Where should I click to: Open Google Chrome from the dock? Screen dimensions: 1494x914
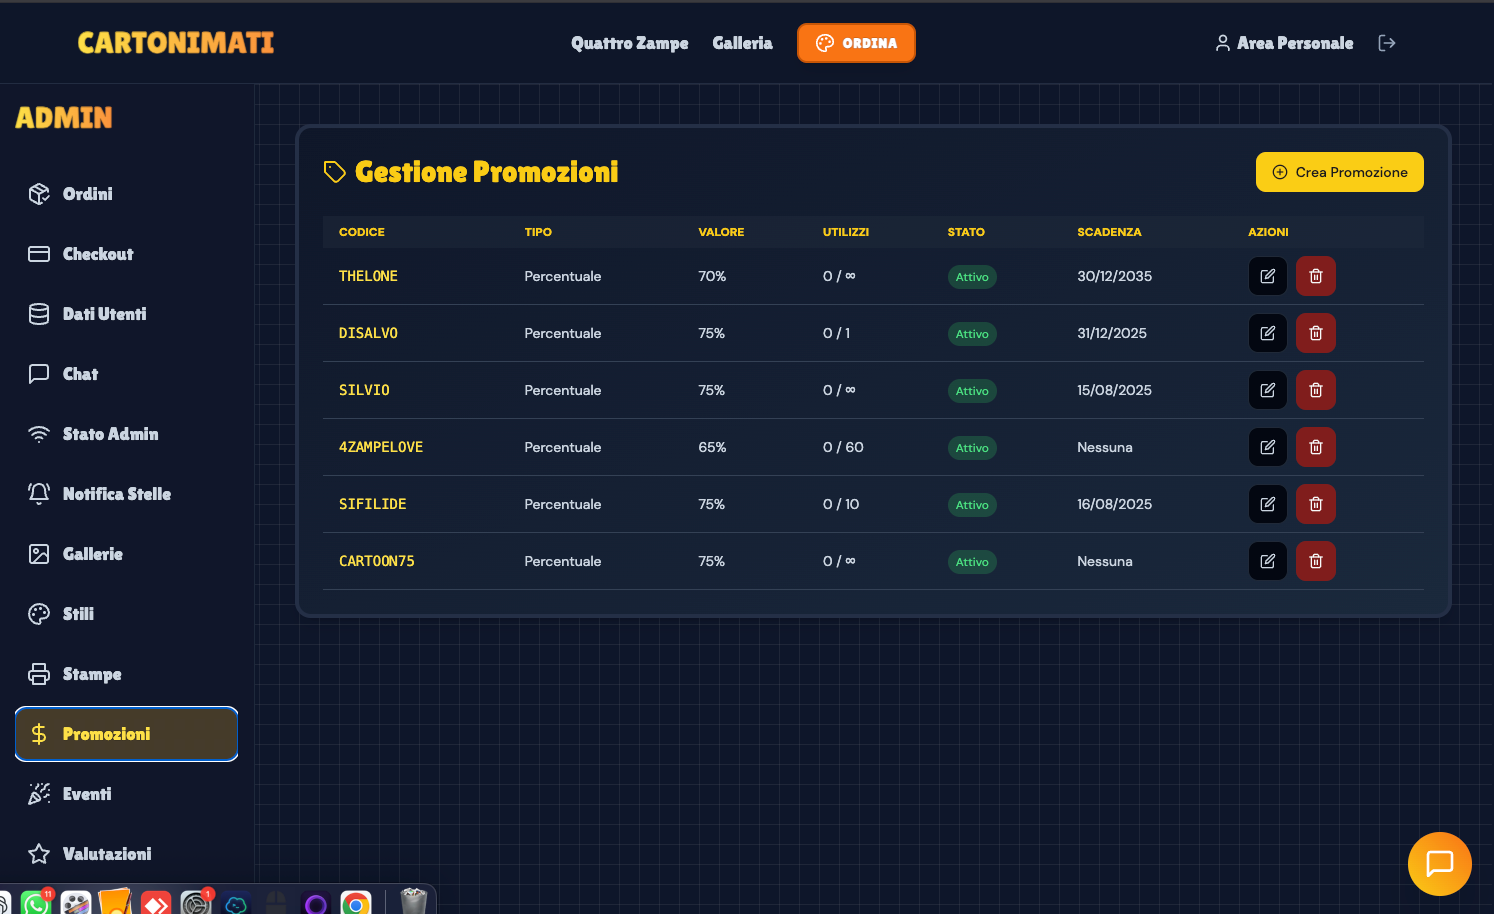(356, 903)
